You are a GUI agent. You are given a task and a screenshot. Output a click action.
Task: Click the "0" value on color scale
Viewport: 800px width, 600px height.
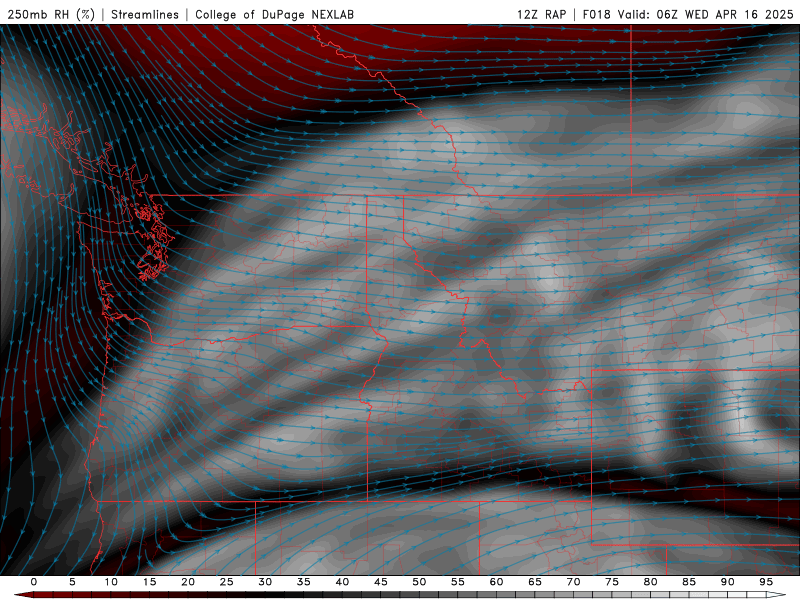(34, 582)
